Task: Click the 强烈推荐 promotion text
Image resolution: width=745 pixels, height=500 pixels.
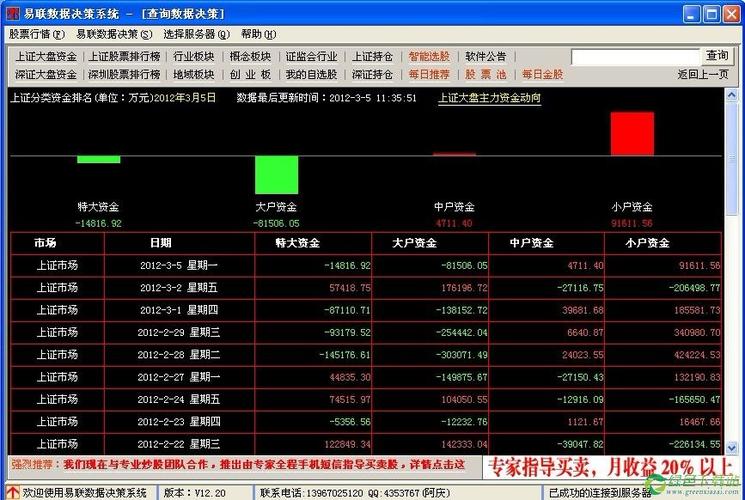Action: (238, 465)
